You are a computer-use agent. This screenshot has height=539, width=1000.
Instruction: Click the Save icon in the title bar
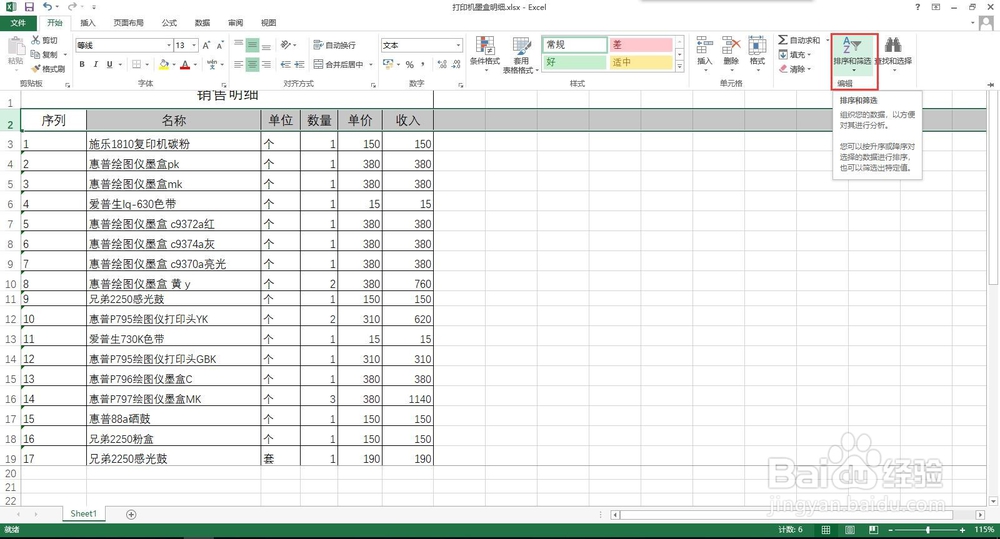coord(29,7)
